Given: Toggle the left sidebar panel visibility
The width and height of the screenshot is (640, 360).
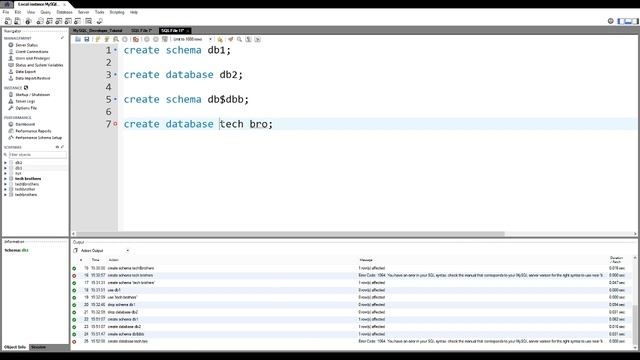Looking at the screenshot, I should (x=621, y=21).
